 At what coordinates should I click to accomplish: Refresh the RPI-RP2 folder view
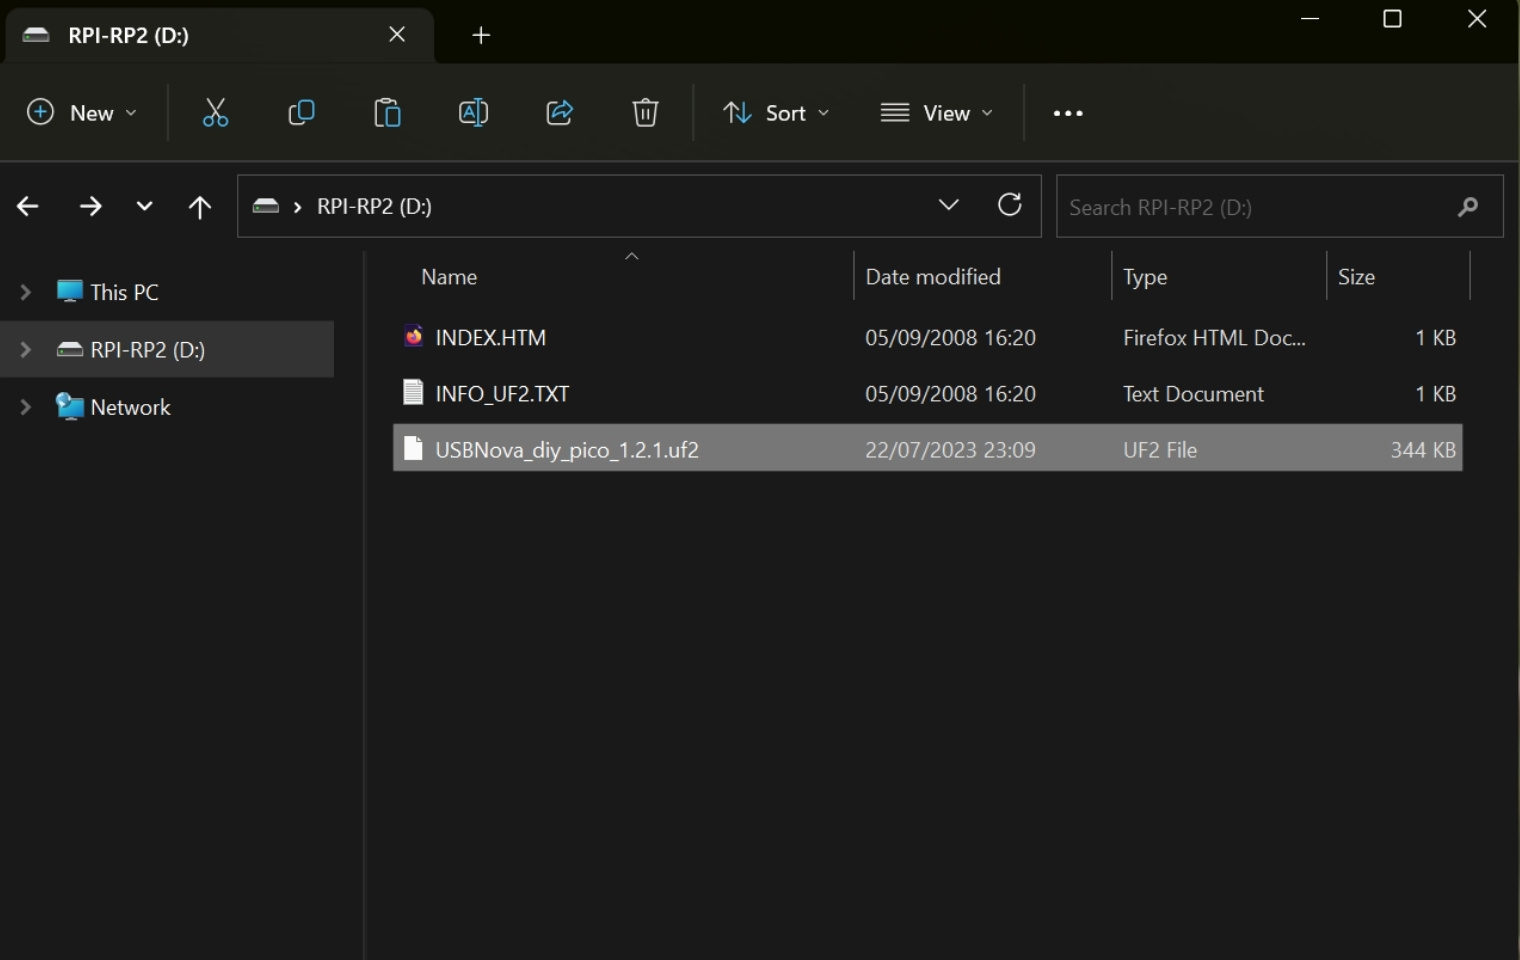[1010, 205]
